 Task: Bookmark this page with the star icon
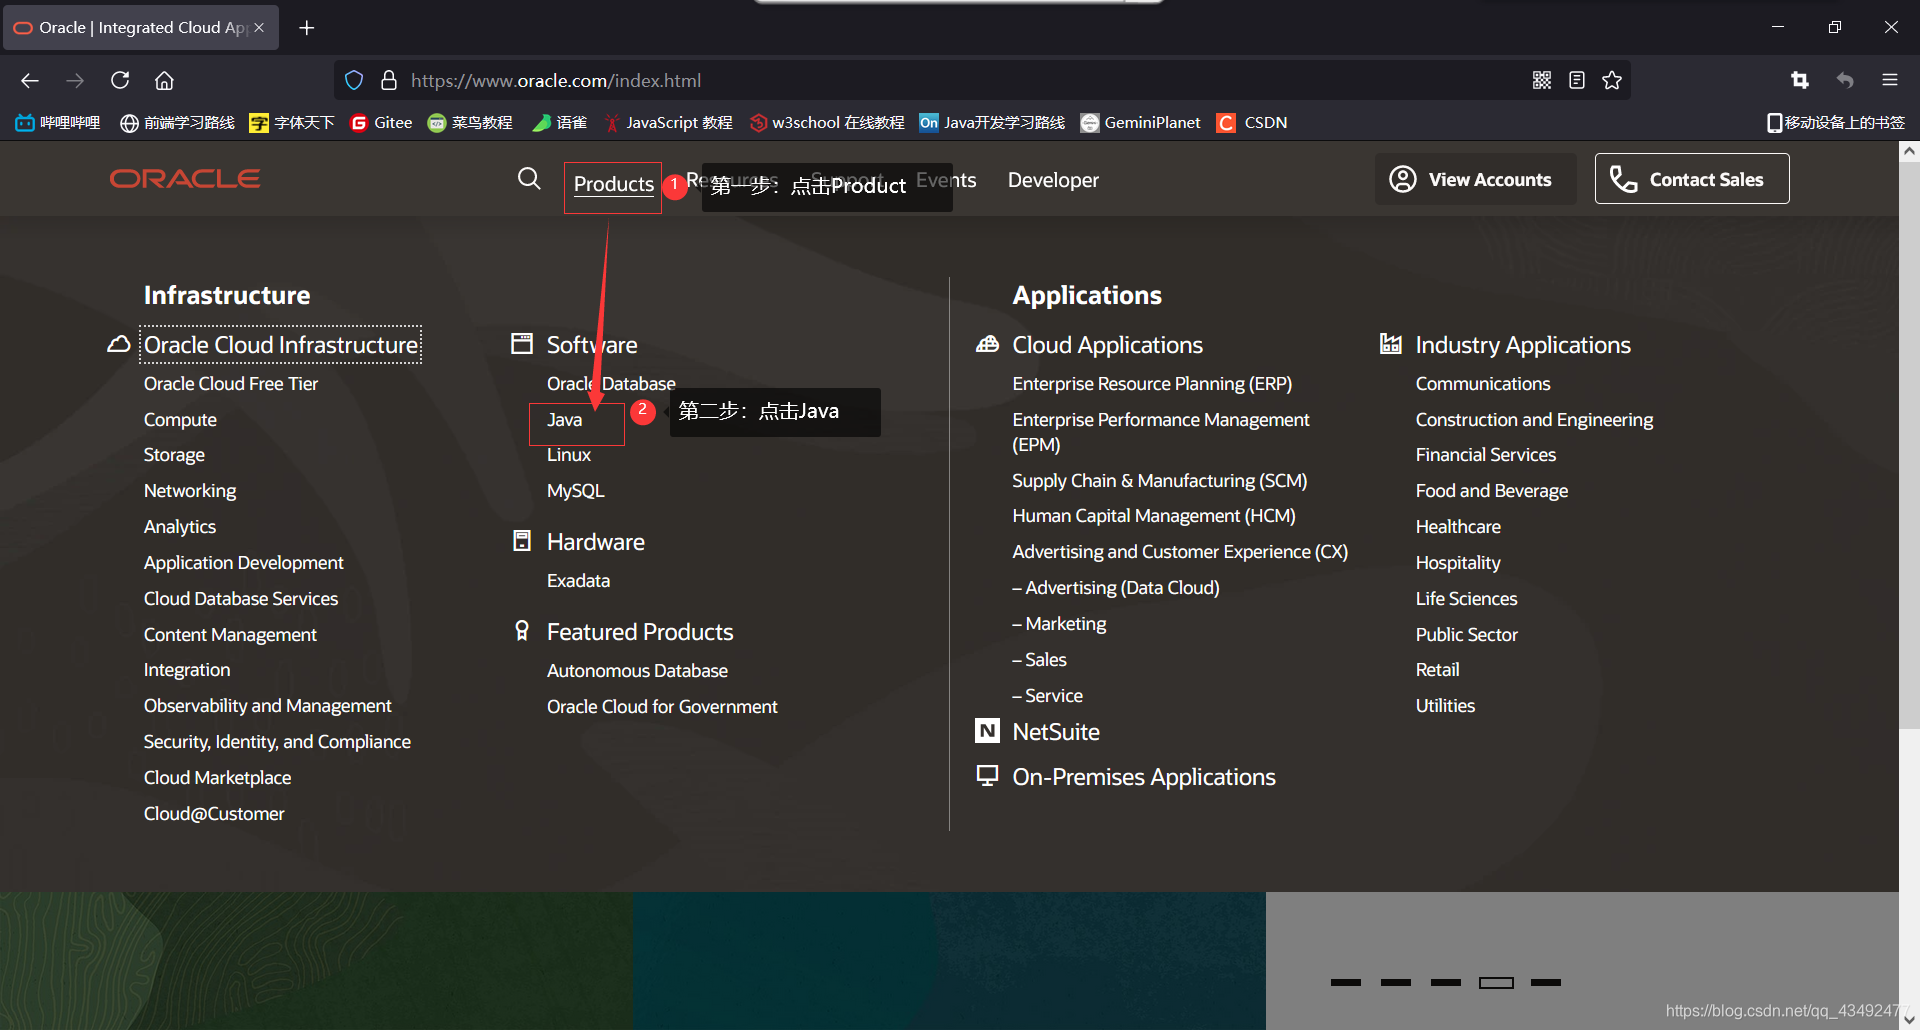click(1612, 80)
